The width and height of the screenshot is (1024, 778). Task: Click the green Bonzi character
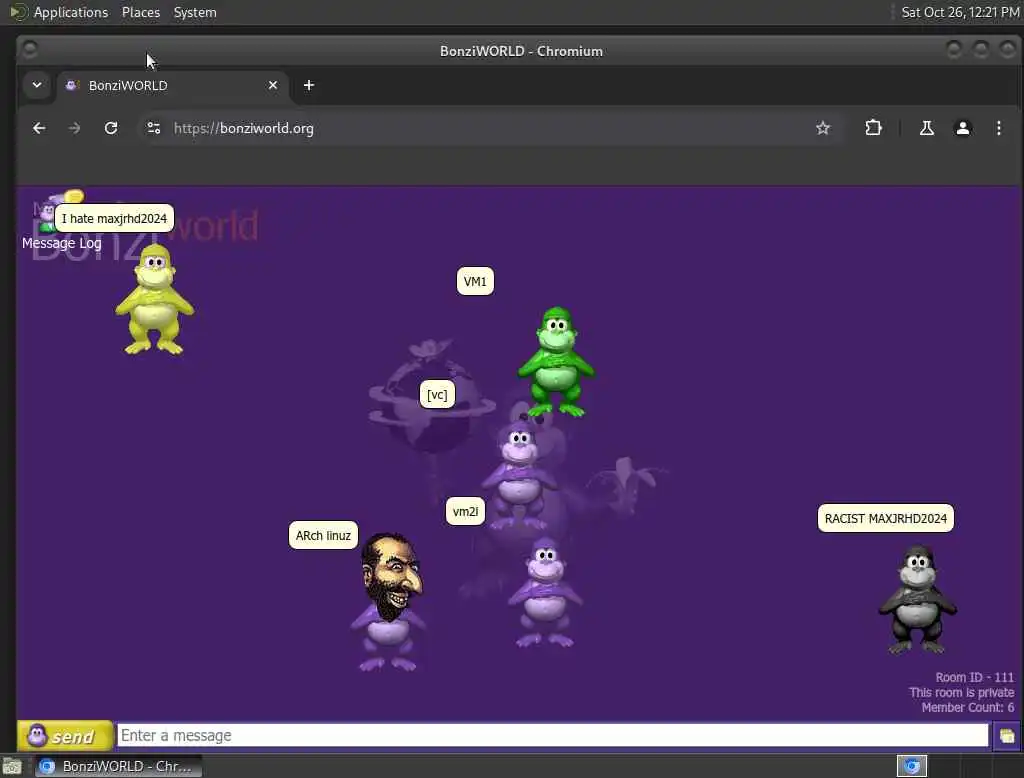(x=556, y=361)
